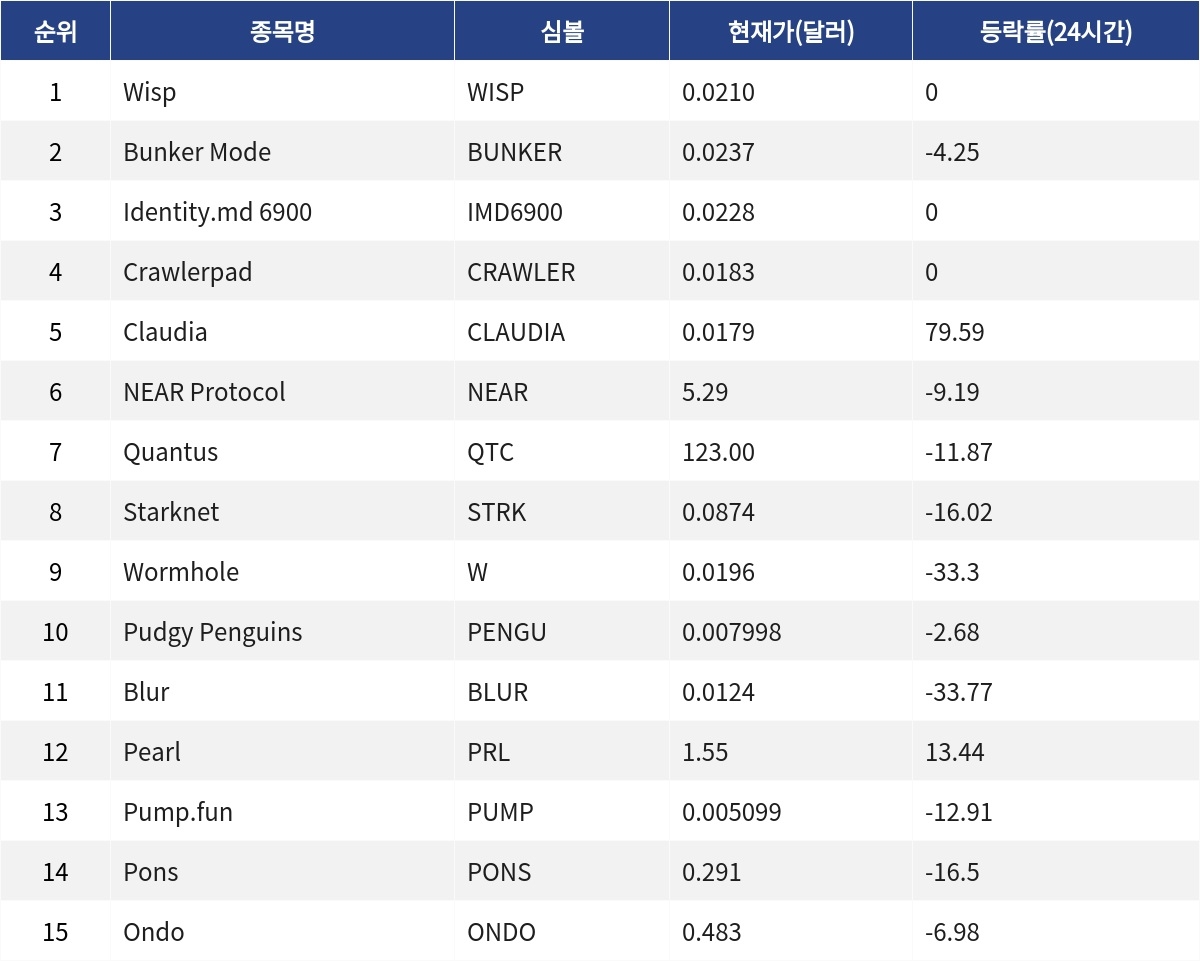Image resolution: width=1200 pixels, height=961 pixels.
Task: Select the coin name Wormhole
Action: (181, 572)
